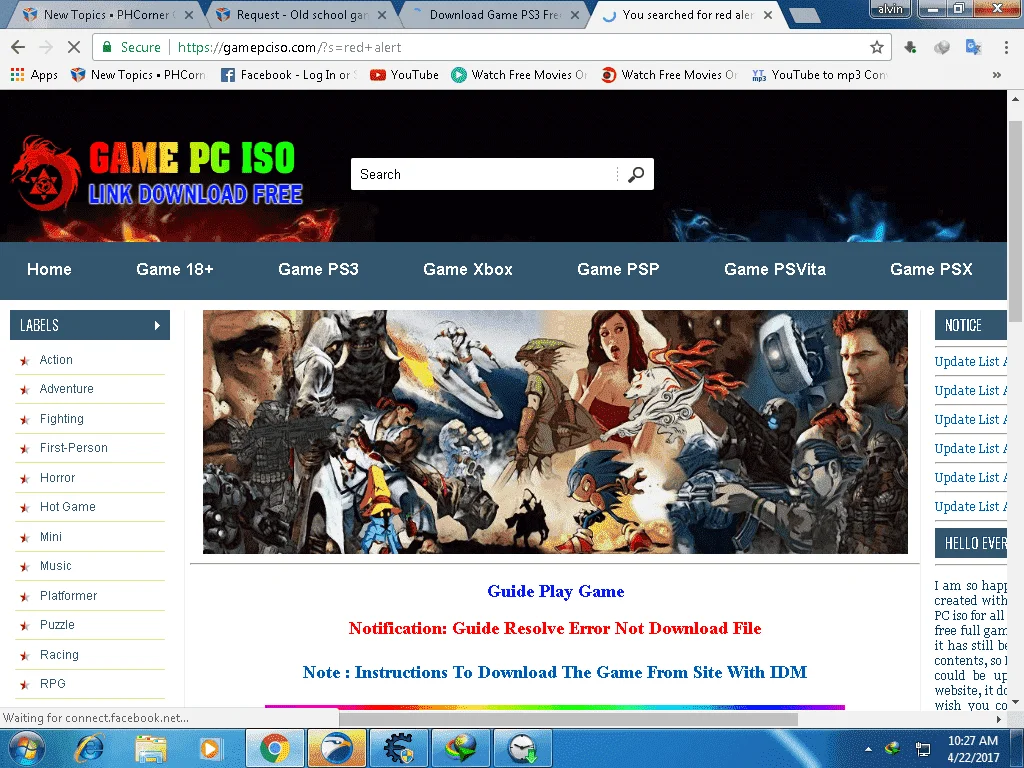Open the Game PSVita menu item
The height and width of the screenshot is (768, 1024).
(x=775, y=269)
